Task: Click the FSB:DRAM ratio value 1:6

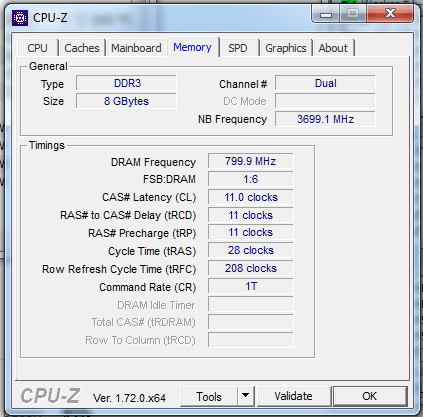Action: (251, 179)
